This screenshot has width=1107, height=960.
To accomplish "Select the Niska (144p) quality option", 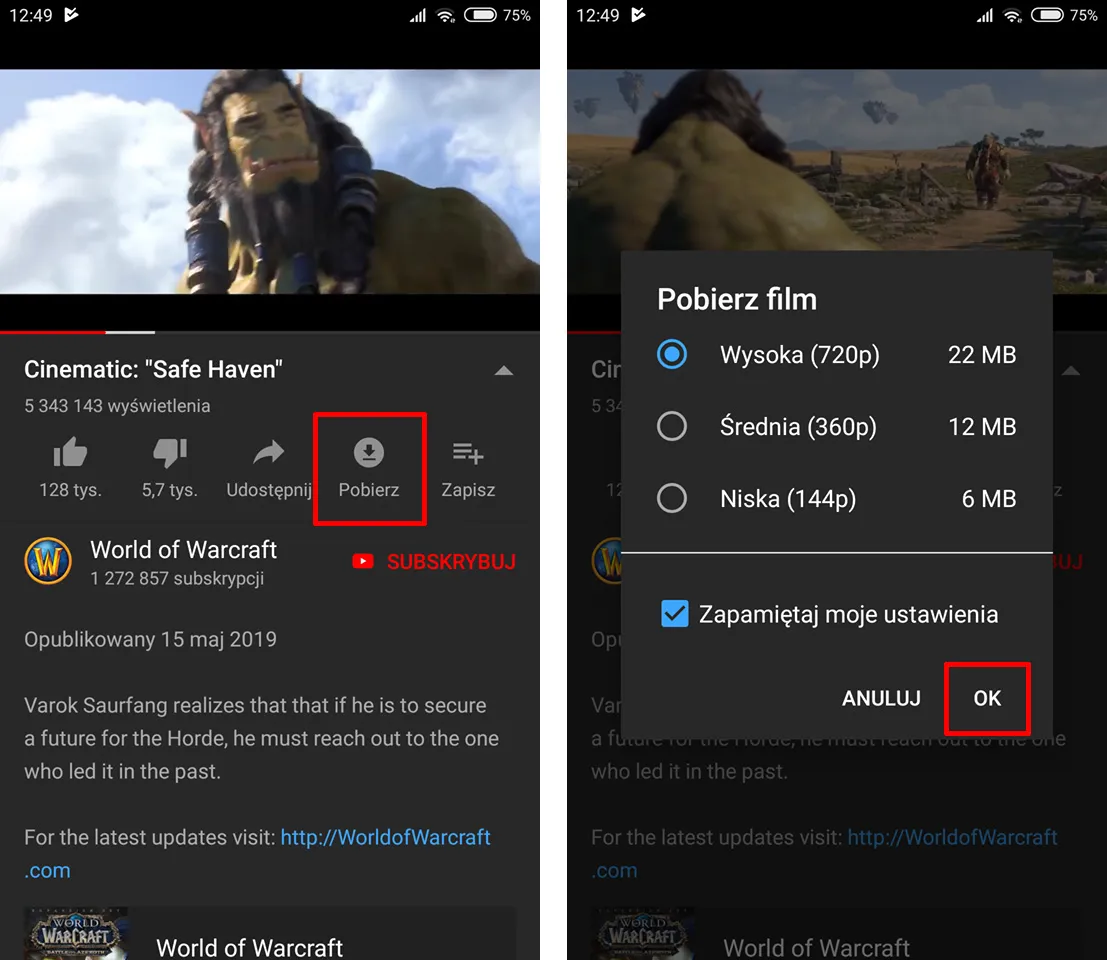I will [672, 498].
